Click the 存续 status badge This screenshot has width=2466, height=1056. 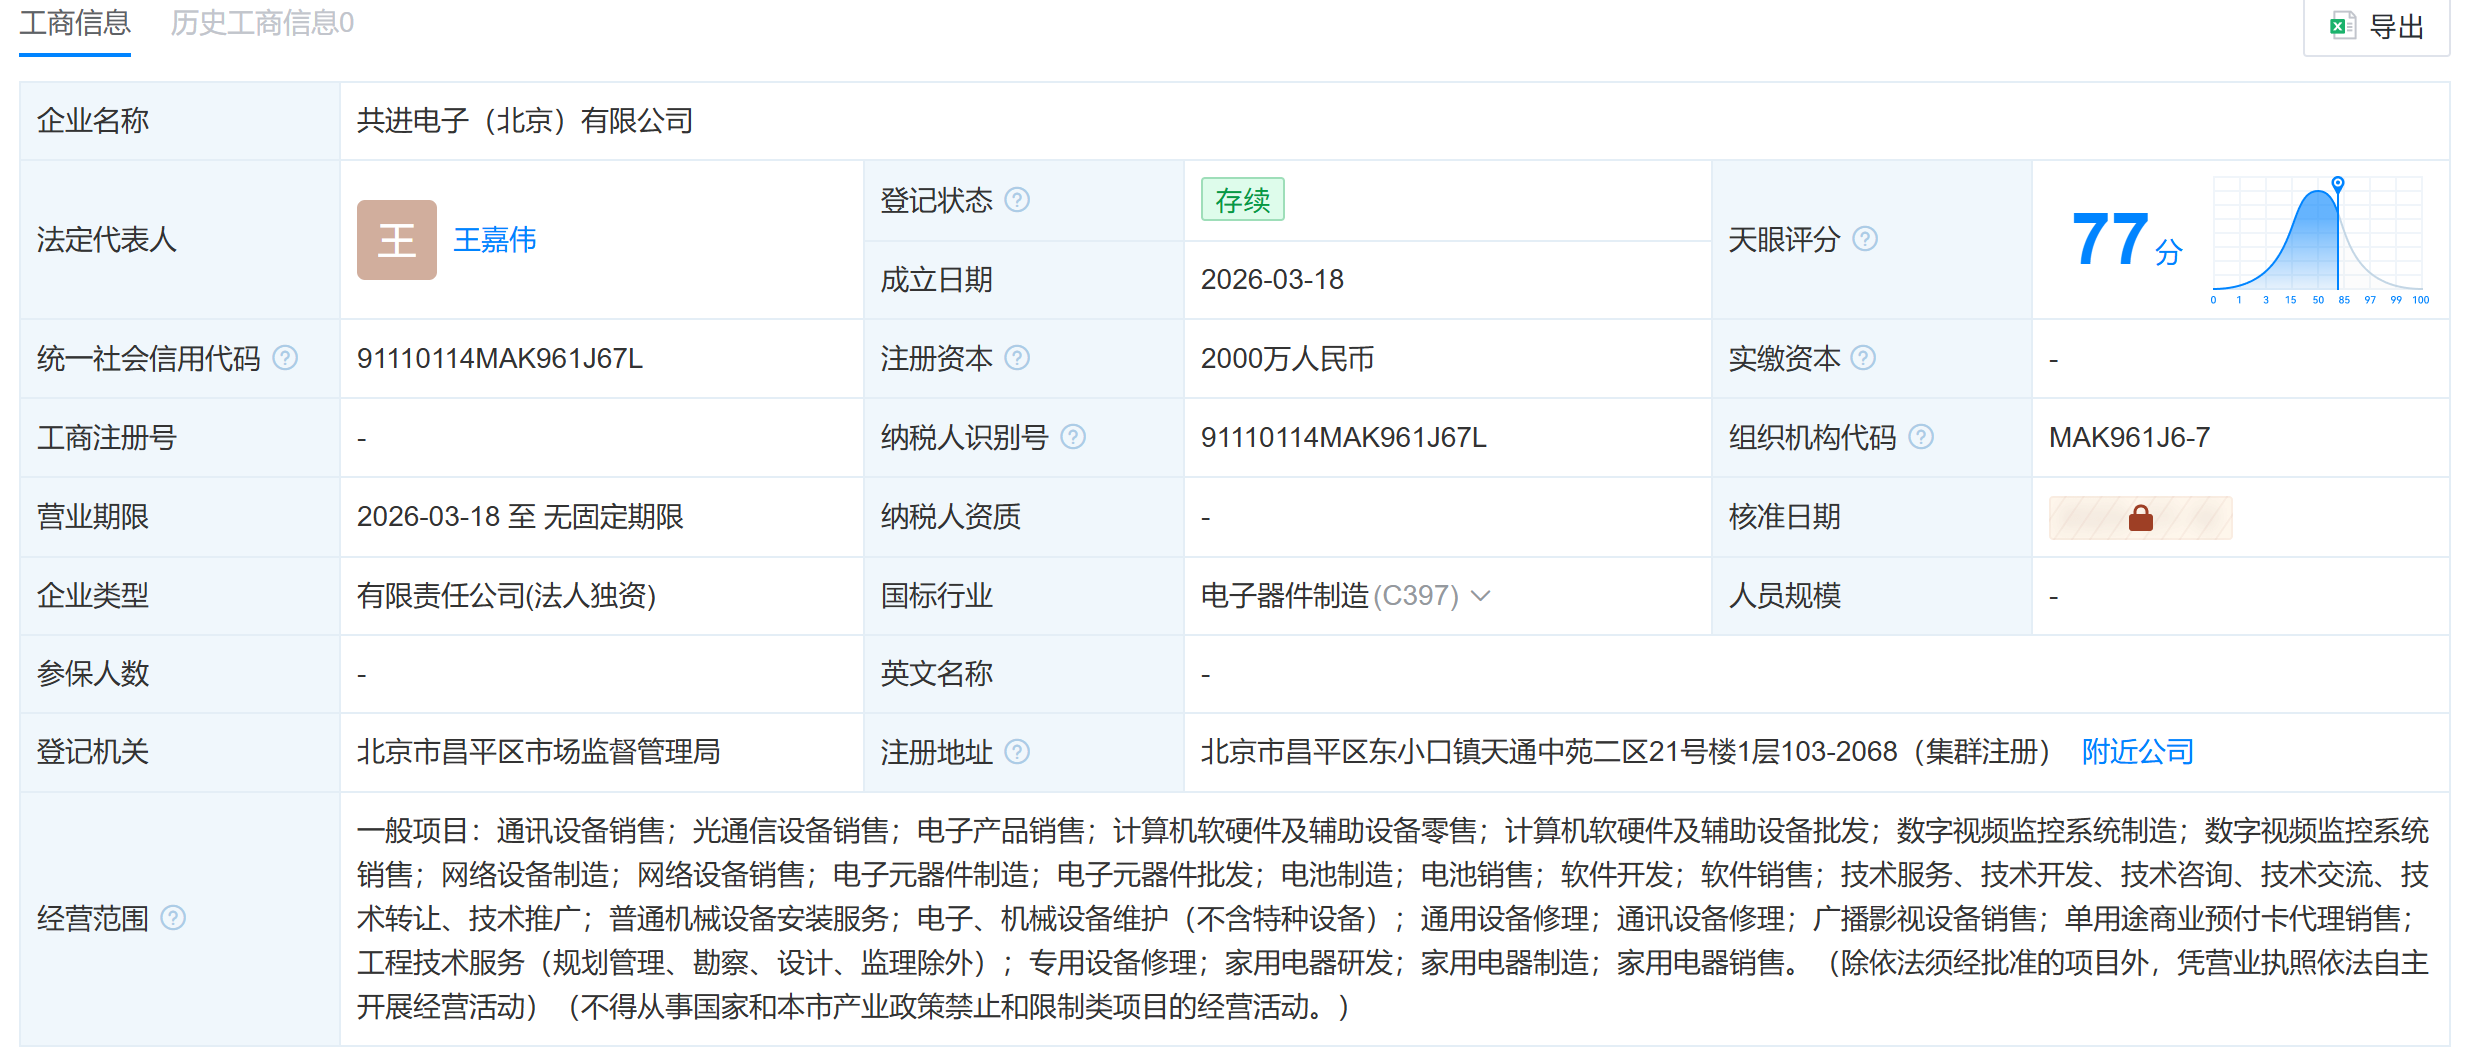pyautogui.click(x=1242, y=200)
